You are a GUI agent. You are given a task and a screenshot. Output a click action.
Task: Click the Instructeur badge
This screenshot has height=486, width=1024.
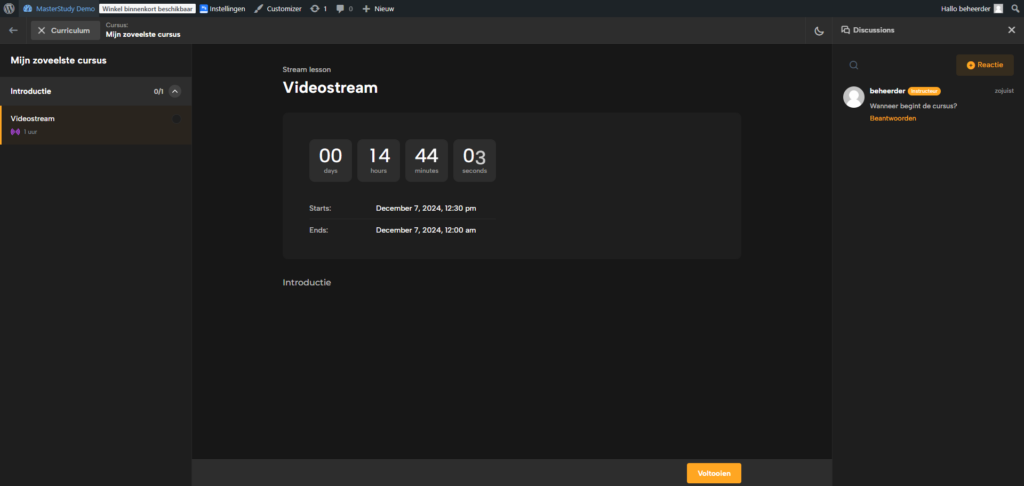tap(924, 91)
